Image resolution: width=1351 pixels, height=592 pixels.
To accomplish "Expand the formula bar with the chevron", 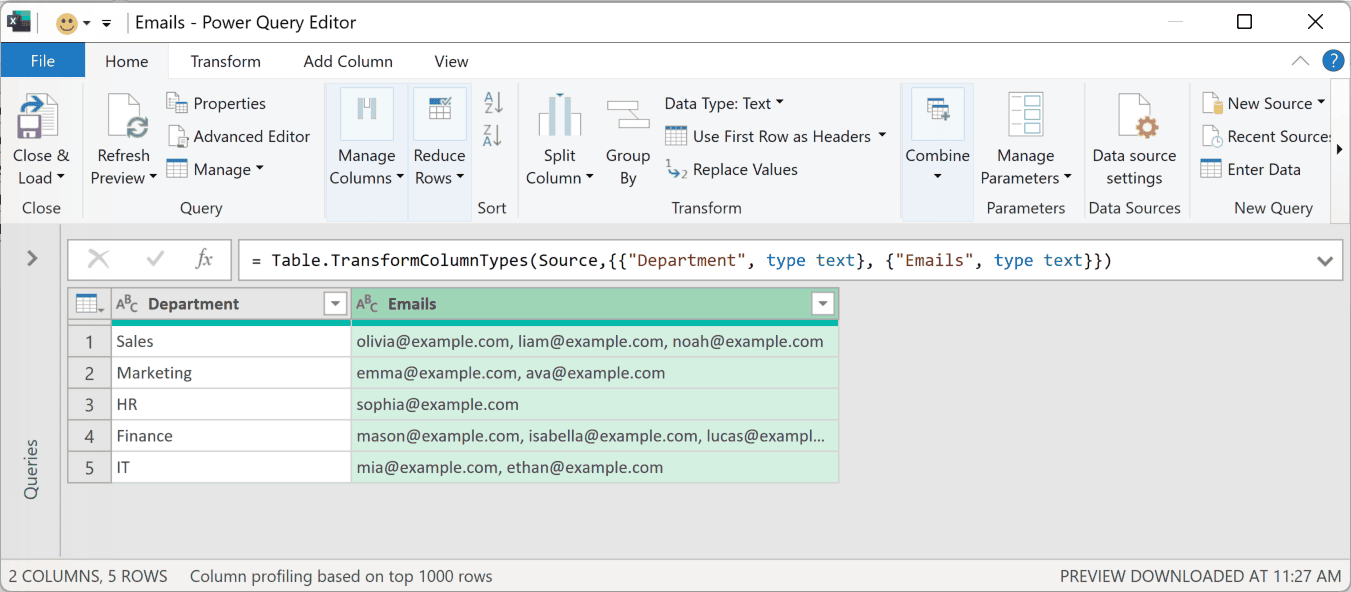I will [x=1325, y=261].
